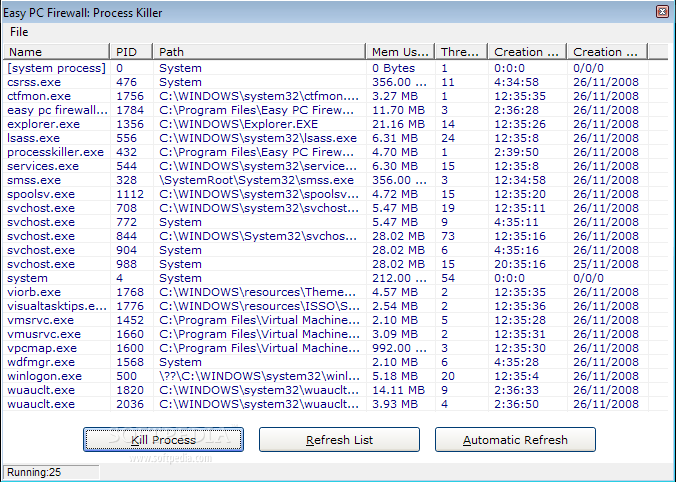Click creation date 25/11/2008
676x482 pixels.
(606, 264)
